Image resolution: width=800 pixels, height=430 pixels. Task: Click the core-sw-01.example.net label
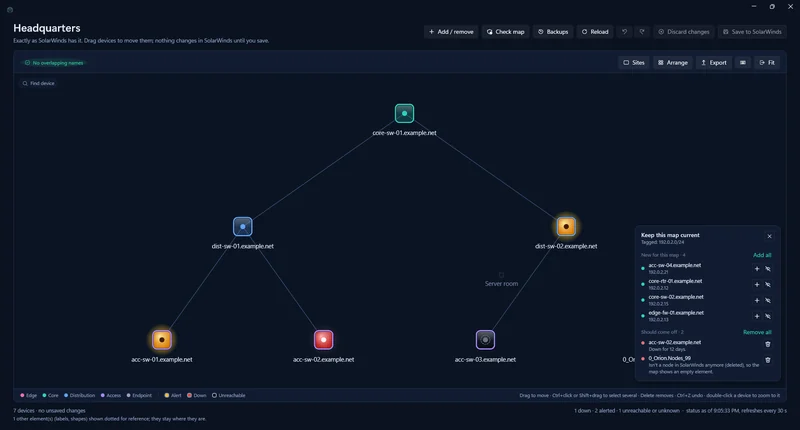click(x=404, y=133)
